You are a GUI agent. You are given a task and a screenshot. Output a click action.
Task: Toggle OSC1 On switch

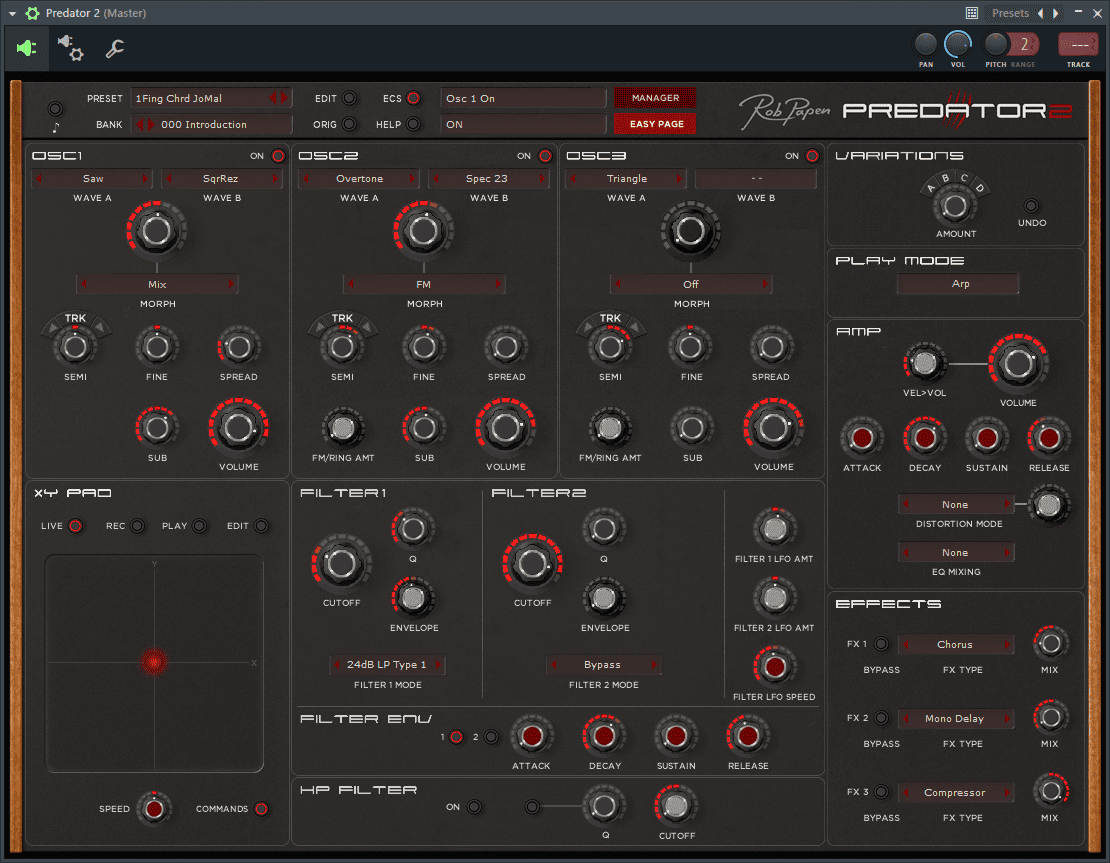click(278, 156)
